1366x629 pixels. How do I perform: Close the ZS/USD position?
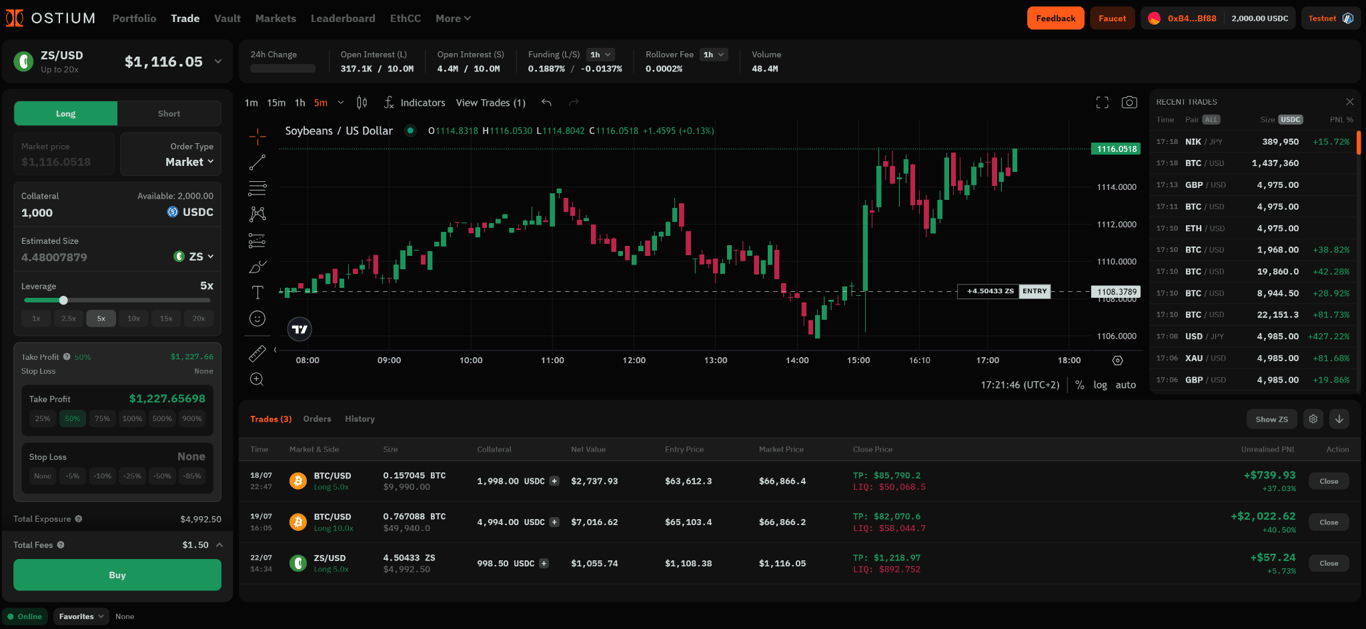tap(1328, 563)
